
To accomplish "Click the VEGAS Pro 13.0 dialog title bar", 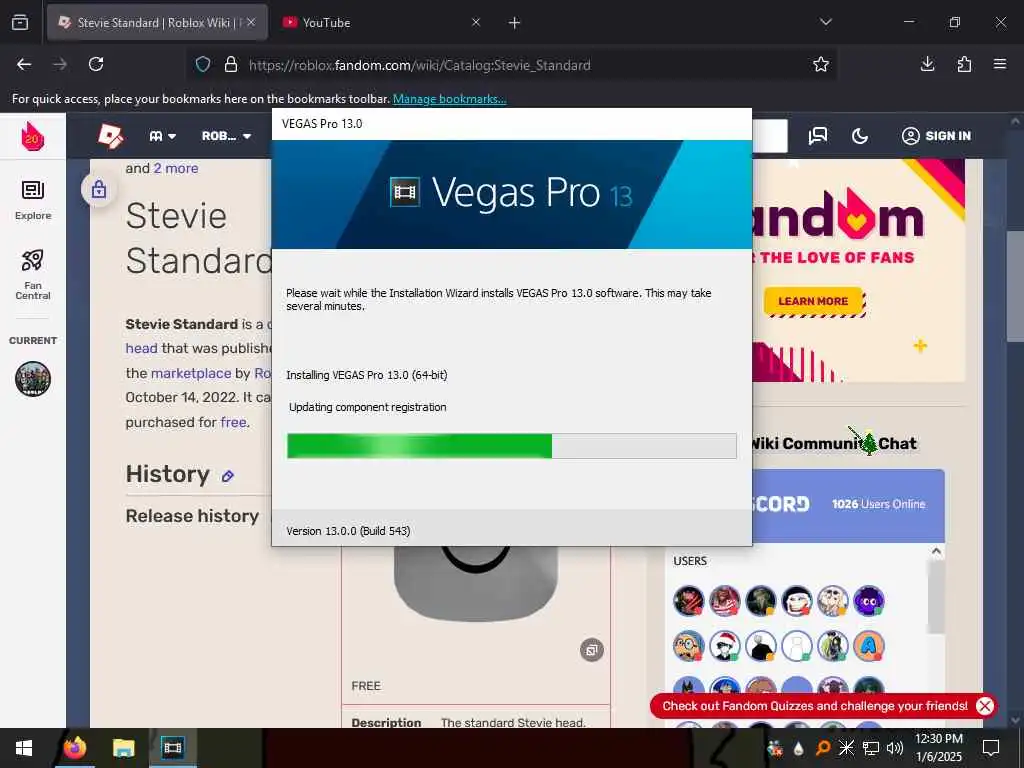I will 511,123.
